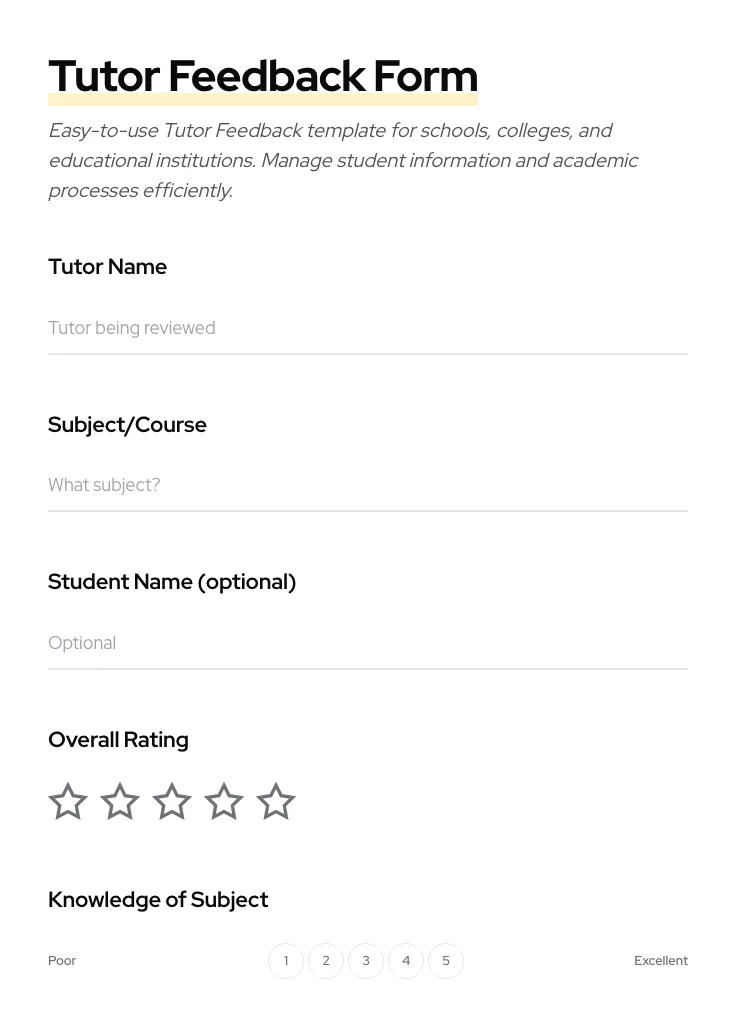
Task: Click the optional Student Name field
Action: coord(368,643)
